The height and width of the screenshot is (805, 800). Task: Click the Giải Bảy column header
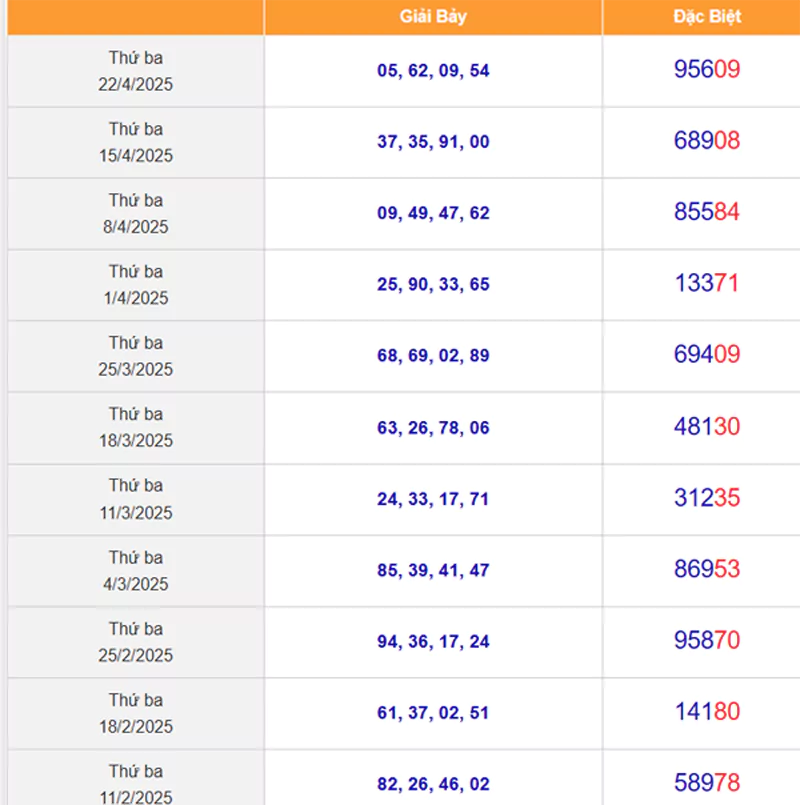pyautogui.click(x=433, y=17)
